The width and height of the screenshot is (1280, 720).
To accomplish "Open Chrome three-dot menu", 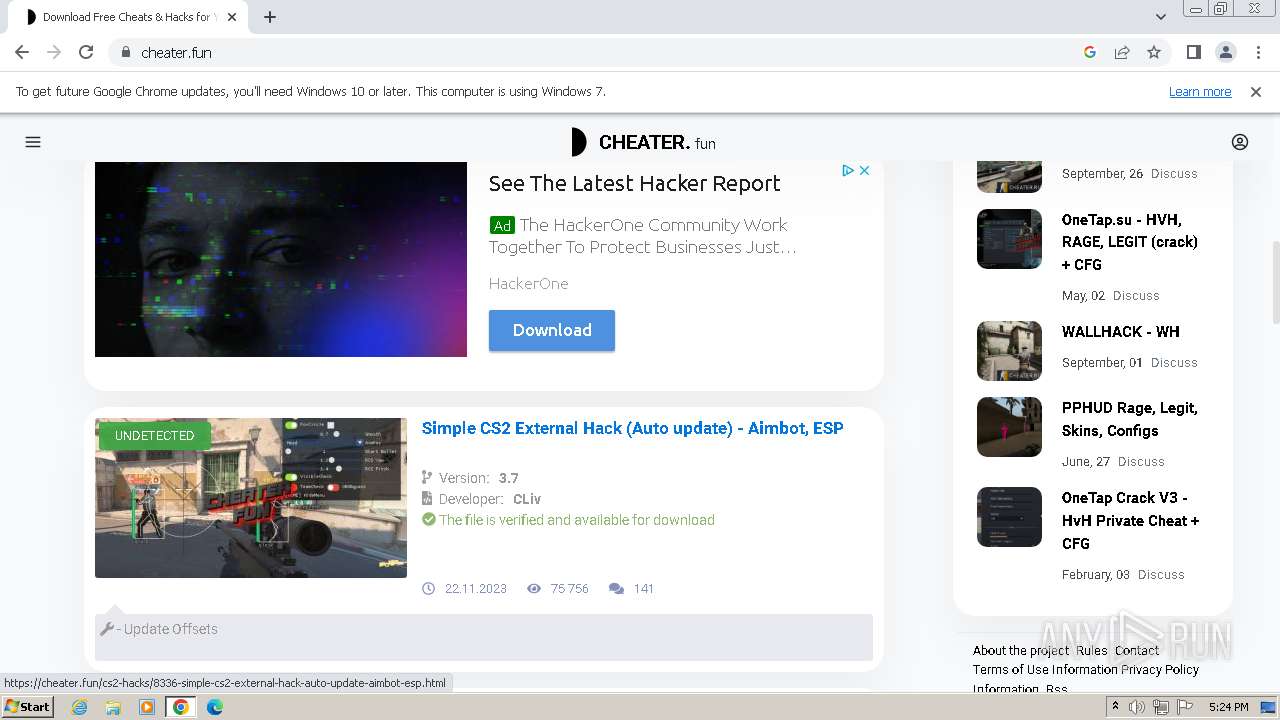I will [x=1256, y=52].
